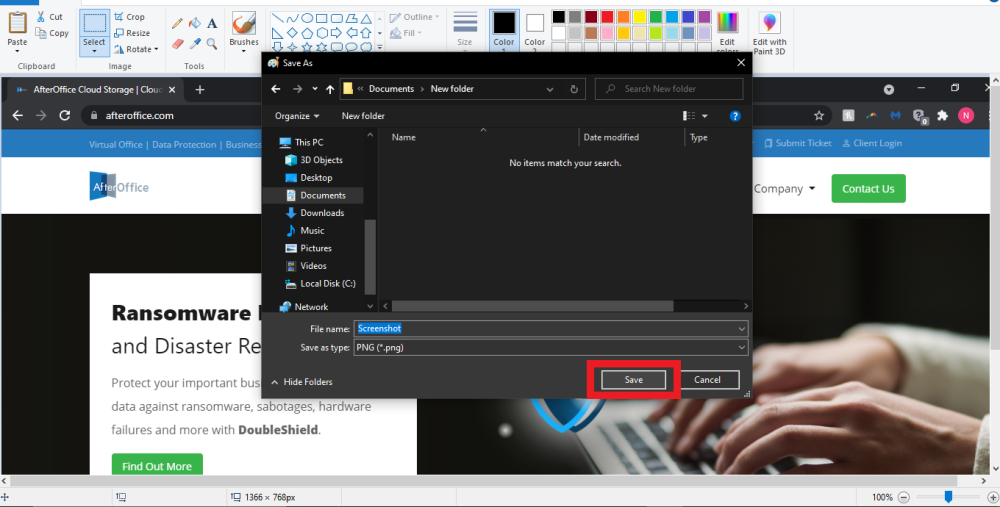The image size is (1000, 507).
Task: Select the Pencil tool in Paint
Action: [177, 23]
